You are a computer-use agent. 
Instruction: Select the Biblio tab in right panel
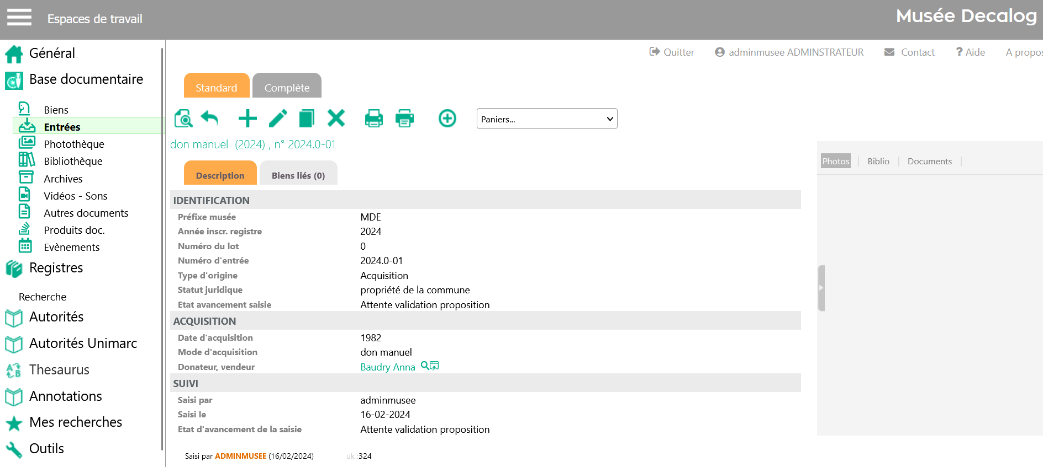(x=878, y=161)
